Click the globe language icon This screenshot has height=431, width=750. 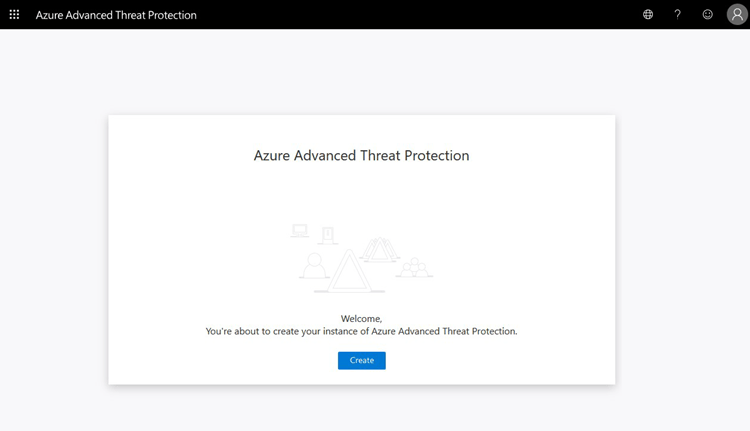tap(648, 15)
